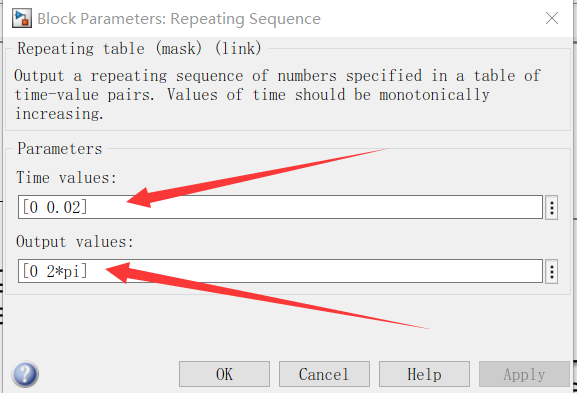Click the "Output values:" label
This screenshot has width=577, height=393.
coord(75,242)
